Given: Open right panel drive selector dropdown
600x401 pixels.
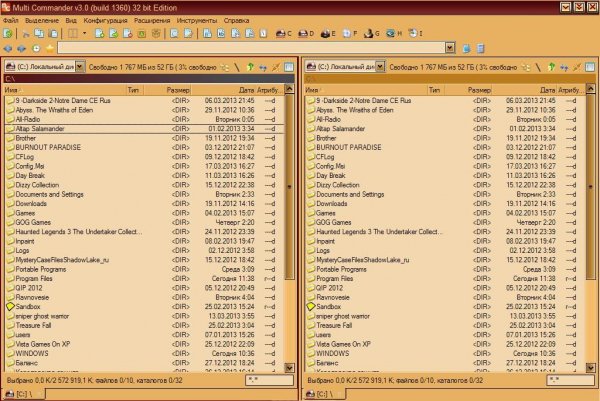Looking at the screenshot, I should (380, 67).
